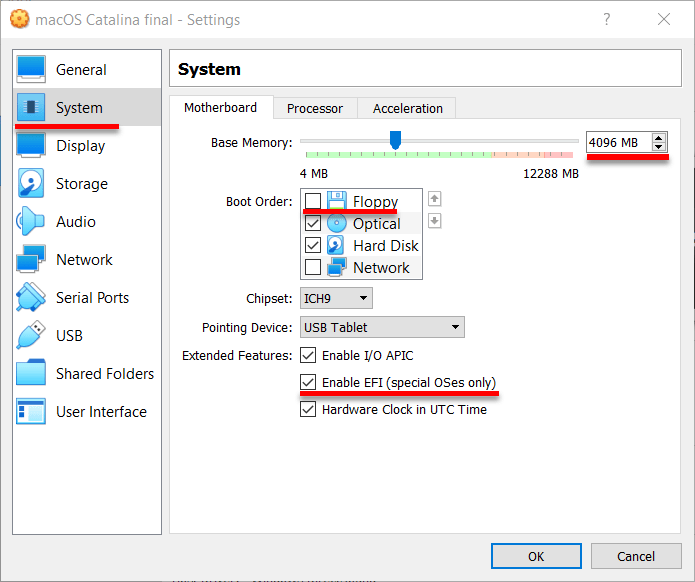Screen dimensions: 695x582
Task: Click the Storage disk icon
Action: pos(31,183)
